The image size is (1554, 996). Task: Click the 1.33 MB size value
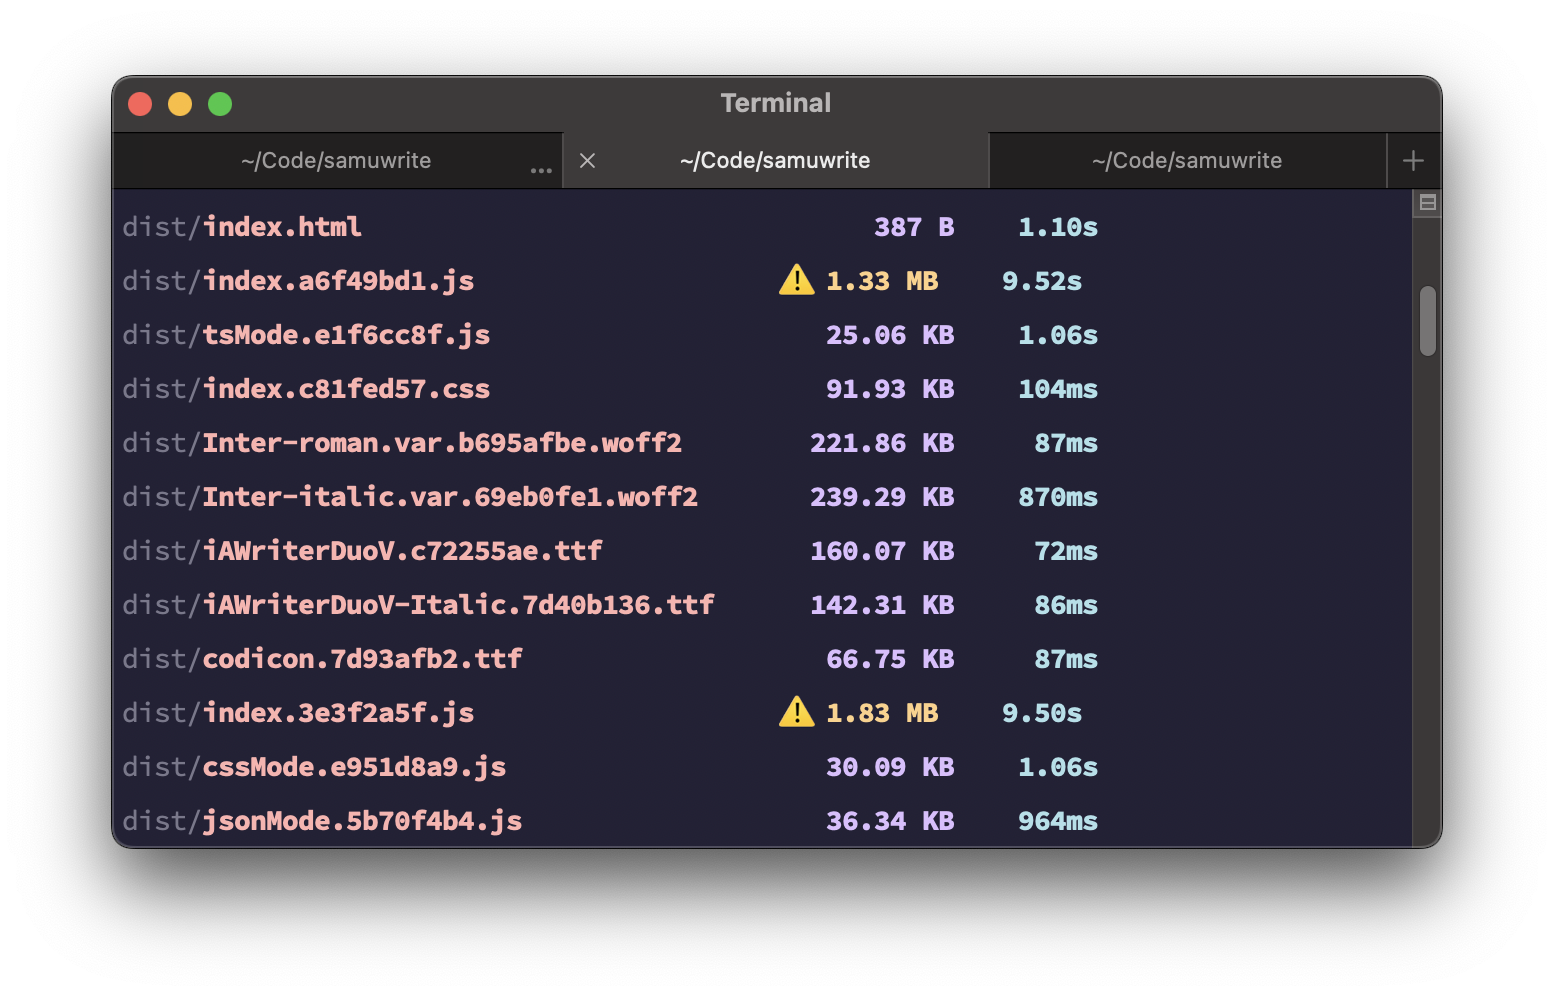point(882,281)
